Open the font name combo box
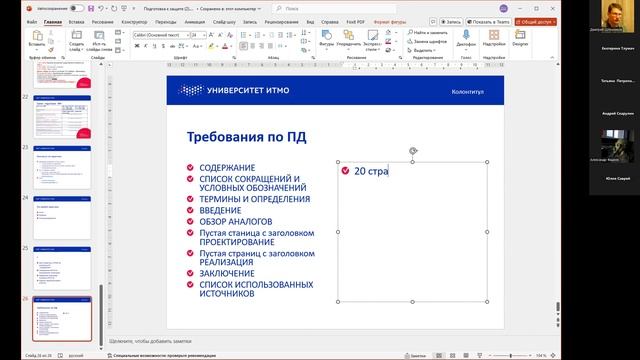 [x=161, y=35]
